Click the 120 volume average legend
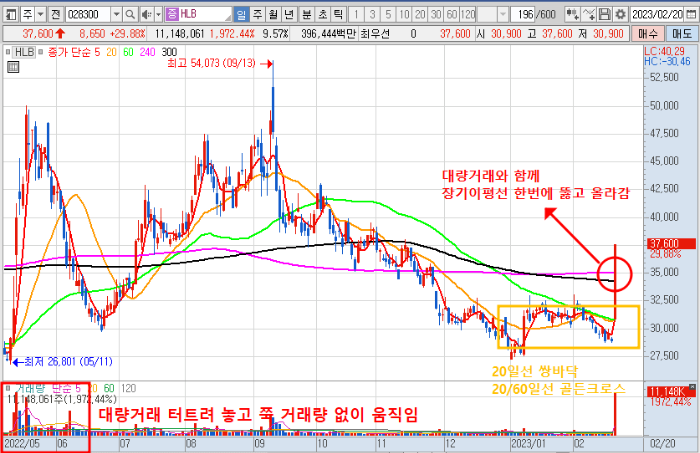 click(x=128, y=388)
